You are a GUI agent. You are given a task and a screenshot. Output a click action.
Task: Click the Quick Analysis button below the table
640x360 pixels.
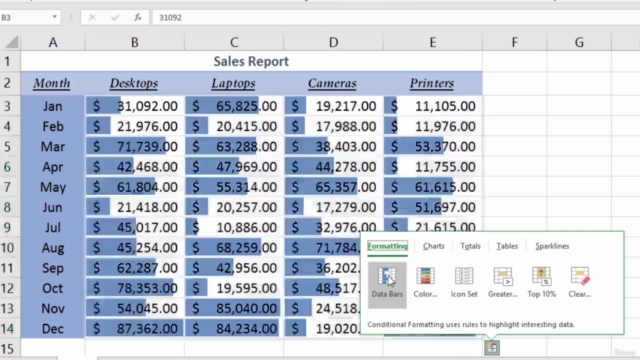tap(492, 348)
